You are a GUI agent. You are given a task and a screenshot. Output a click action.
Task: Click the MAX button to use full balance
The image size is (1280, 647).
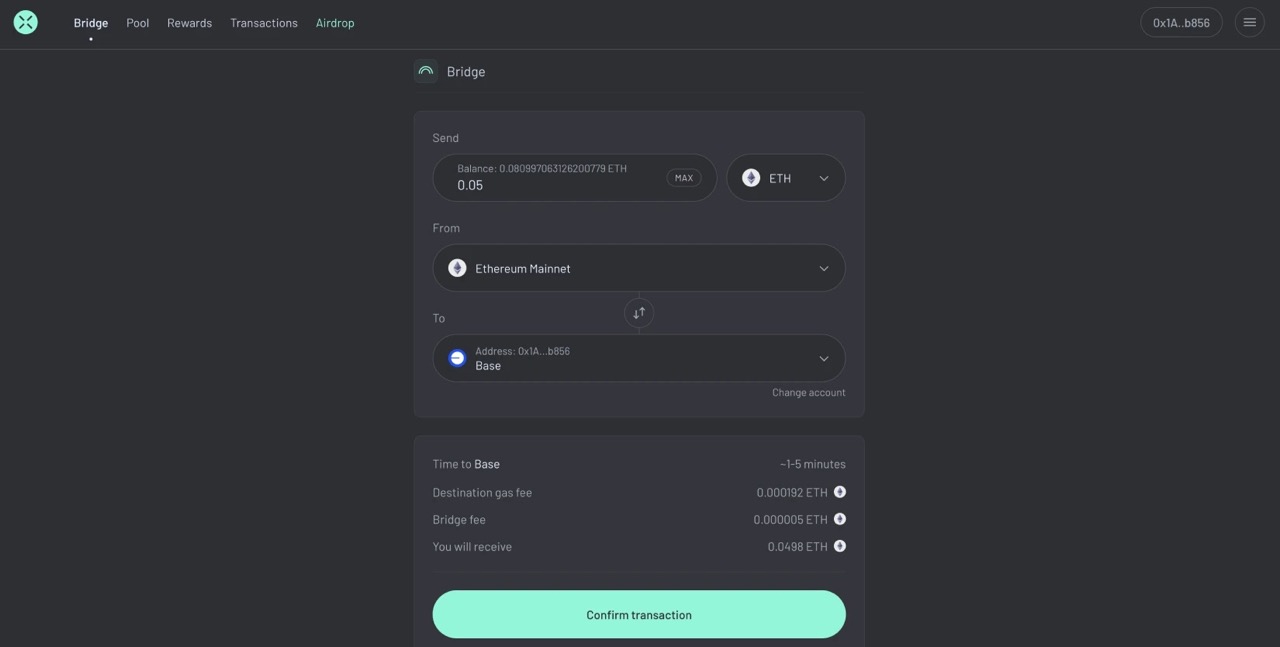(683, 176)
